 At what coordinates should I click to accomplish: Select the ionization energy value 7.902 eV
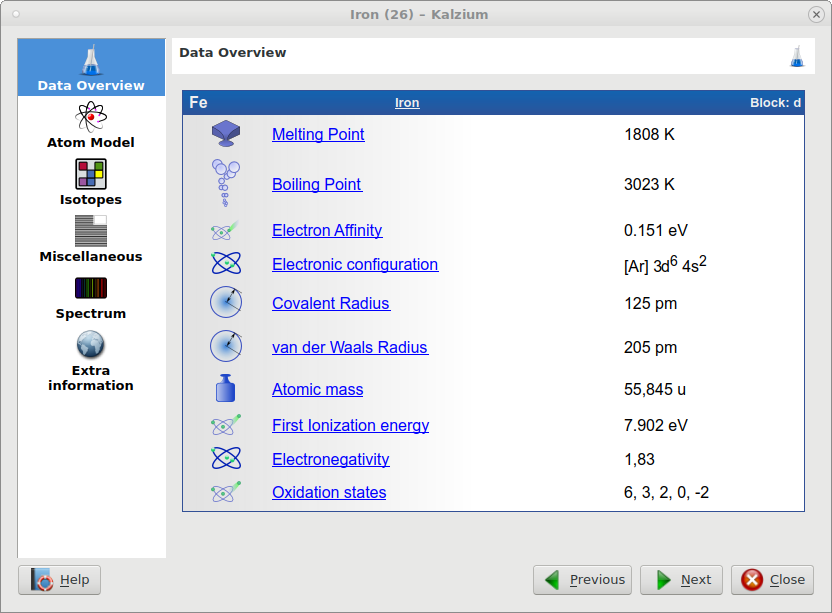656,425
